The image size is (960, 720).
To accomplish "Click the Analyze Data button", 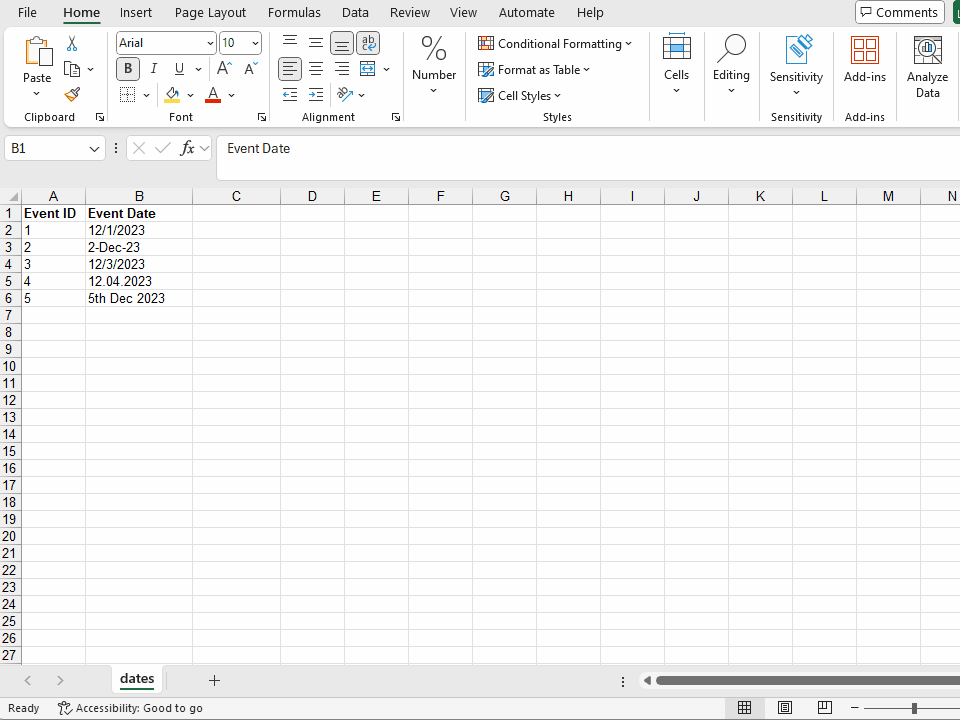I will point(928,67).
